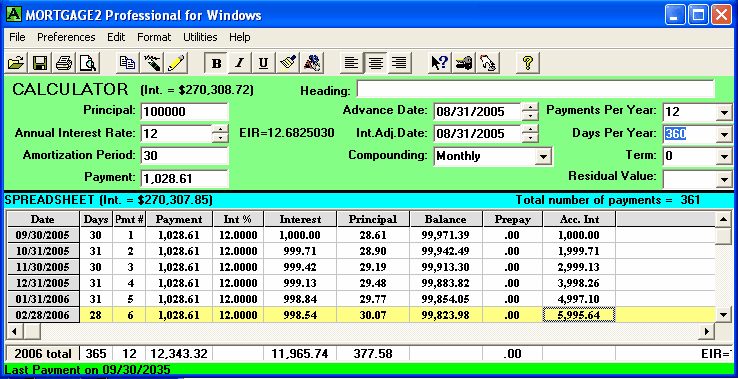Viewport: 738px width, 379px height.
Task: Click the Print icon
Action: (x=64, y=63)
